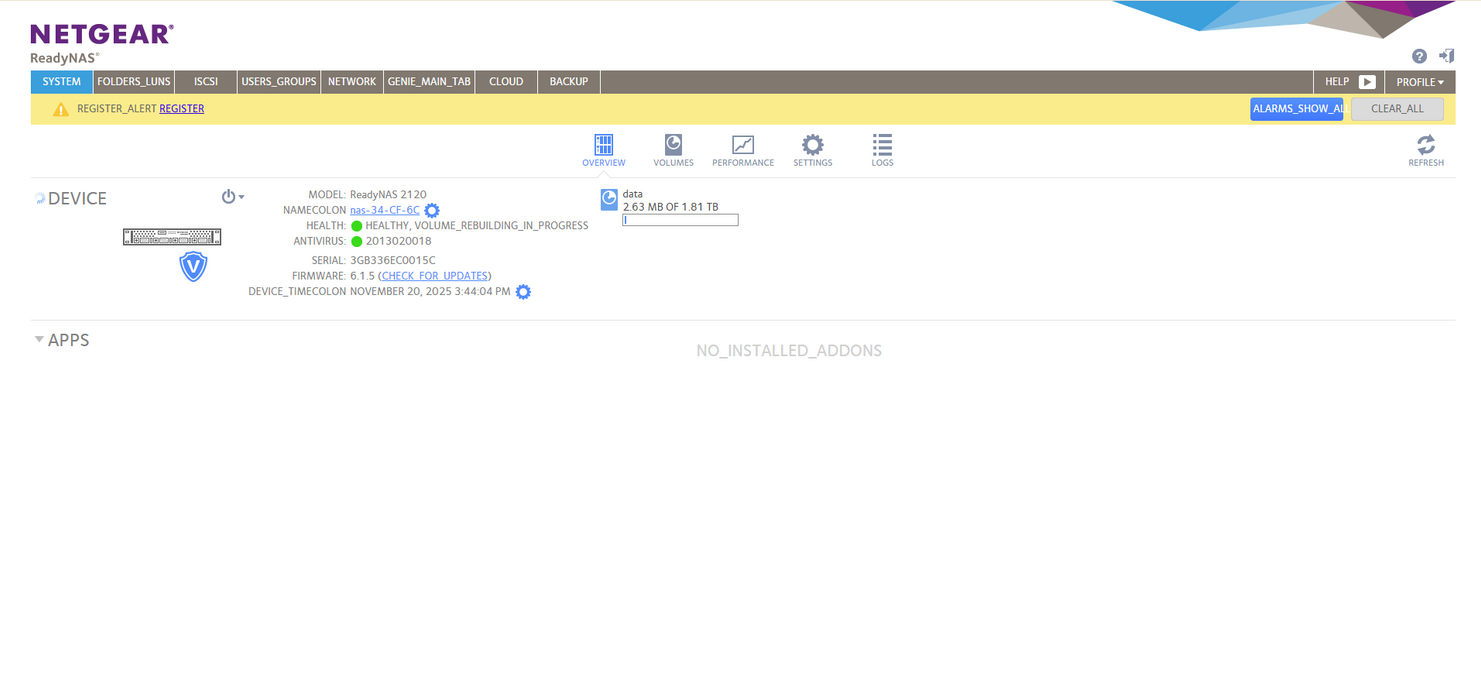The width and height of the screenshot is (1481, 700).
Task: Open the Profile dropdown menu
Action: [x=1420, y=82]
